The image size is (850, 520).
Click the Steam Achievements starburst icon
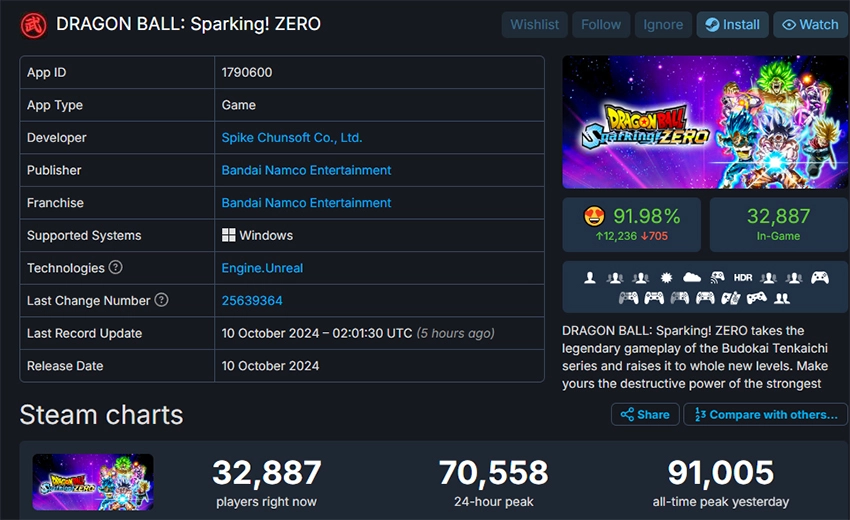point(666,277)
